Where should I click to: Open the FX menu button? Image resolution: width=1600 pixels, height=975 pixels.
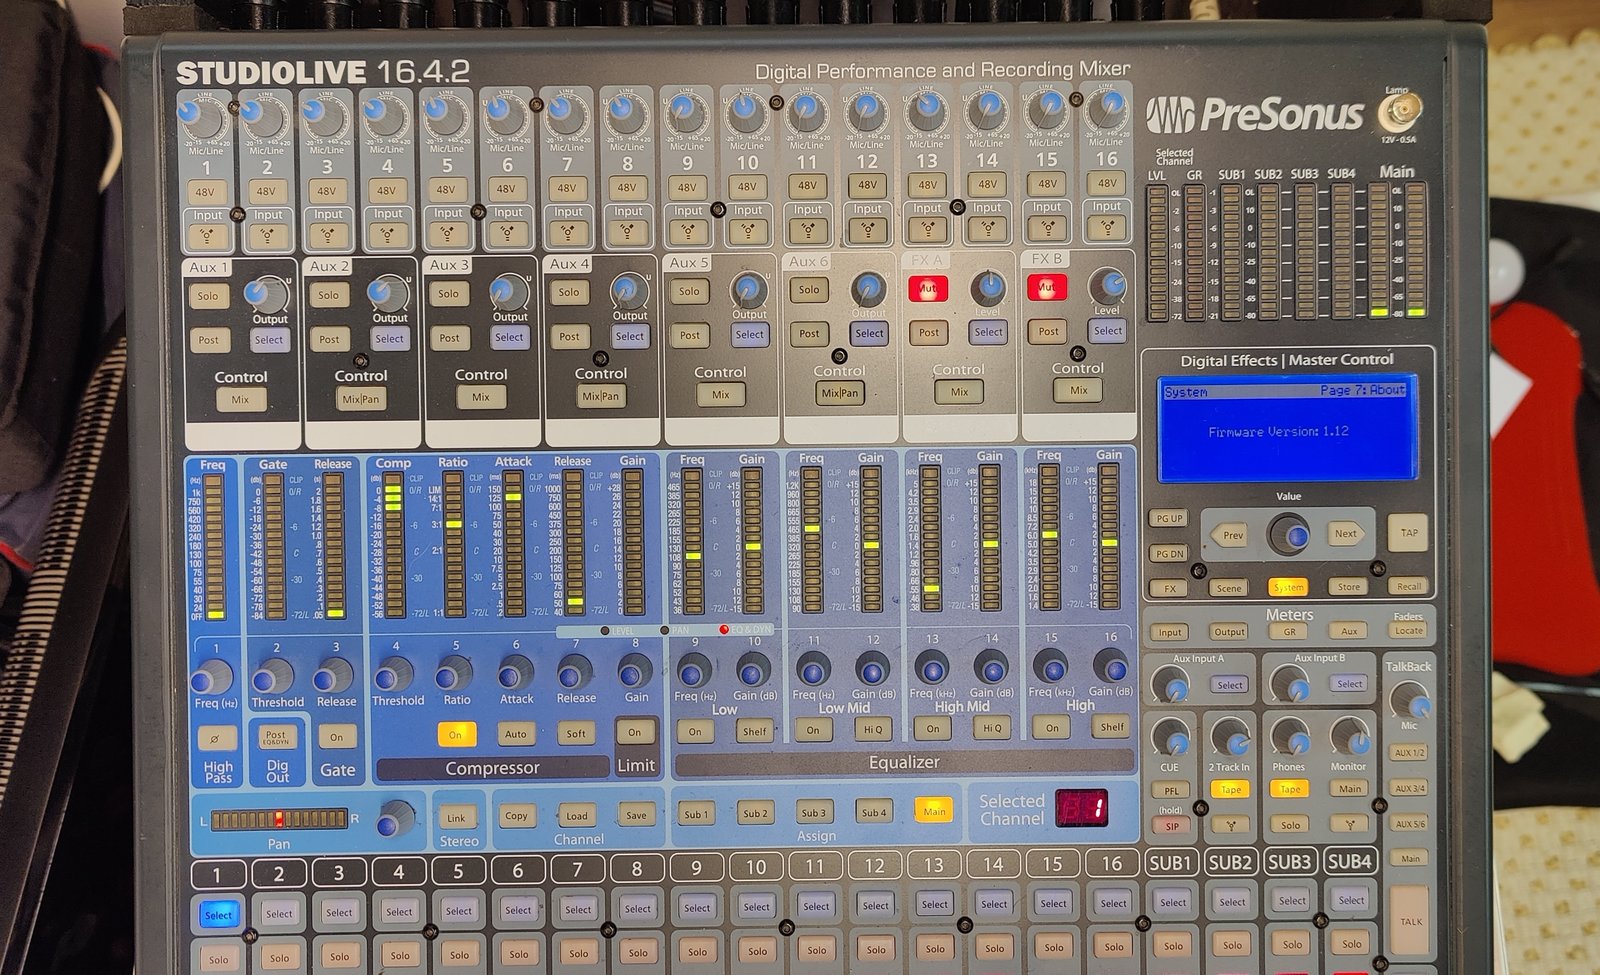click(x=1169, y=588)
